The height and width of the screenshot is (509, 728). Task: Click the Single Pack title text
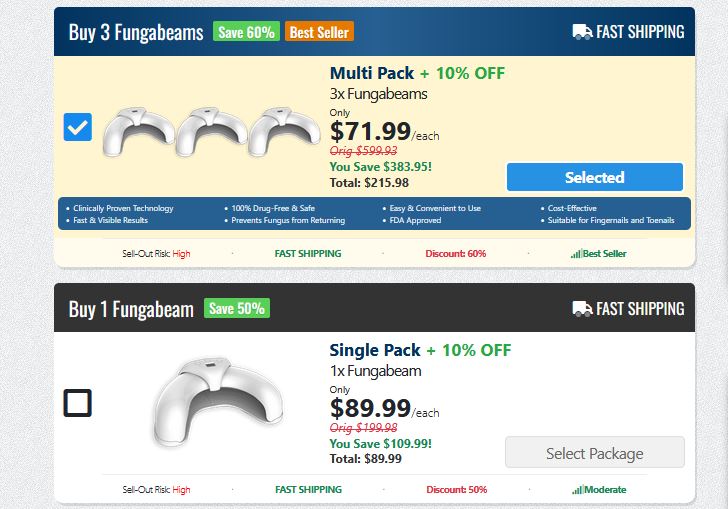(x=375, y=350)
